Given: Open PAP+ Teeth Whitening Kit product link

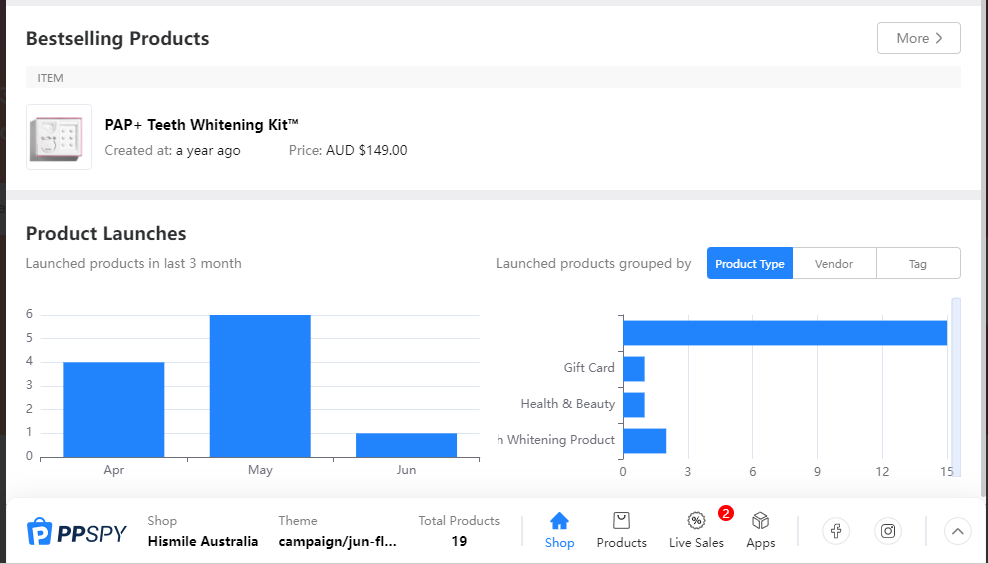Looking at the screenshot, I should (x=202, y=125).
